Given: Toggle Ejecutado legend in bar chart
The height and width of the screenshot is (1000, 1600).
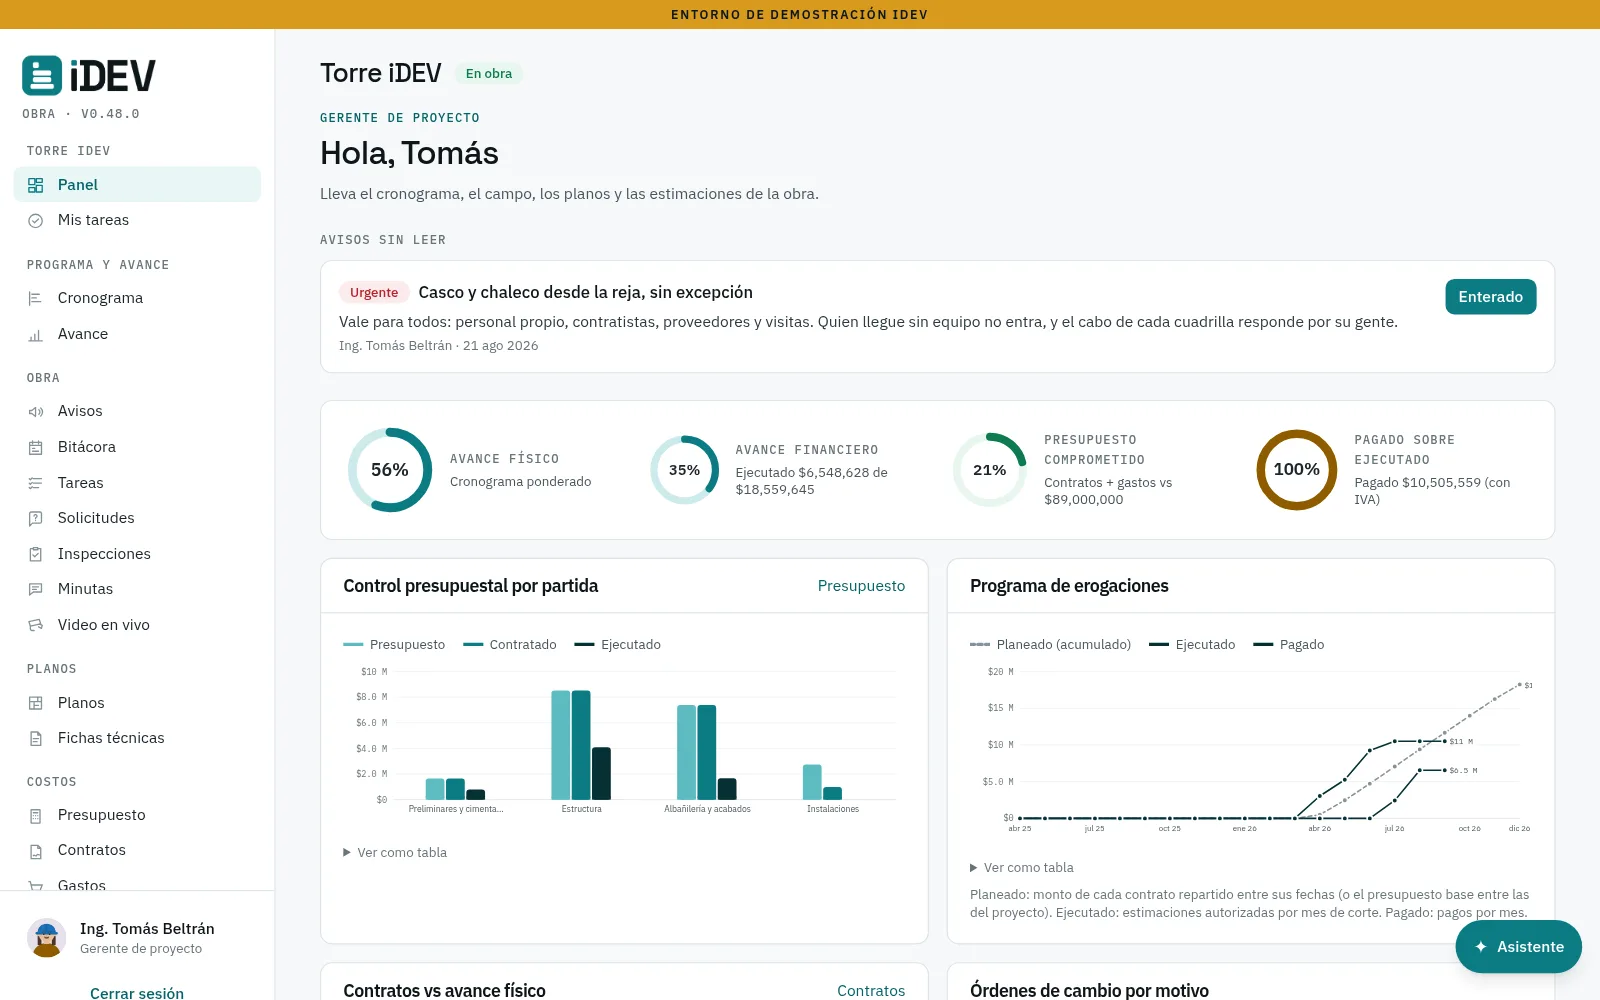Looking at the screenshot, I should [x=618, y=645].
